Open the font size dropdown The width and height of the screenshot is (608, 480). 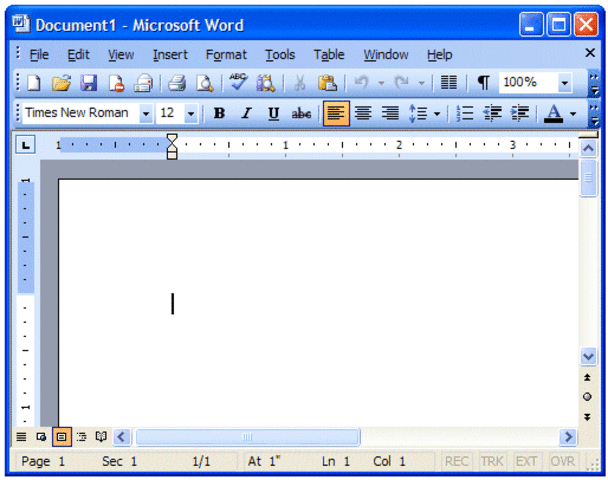pyautogui.click(x=191, y=114)
